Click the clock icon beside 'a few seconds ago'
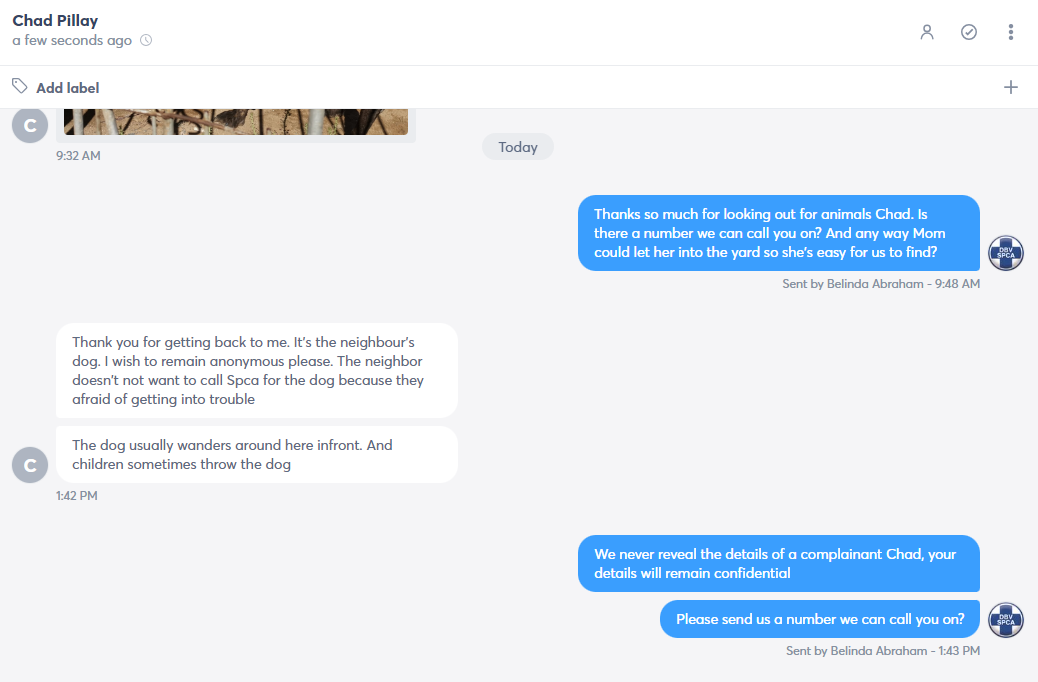 coord(146,40)
